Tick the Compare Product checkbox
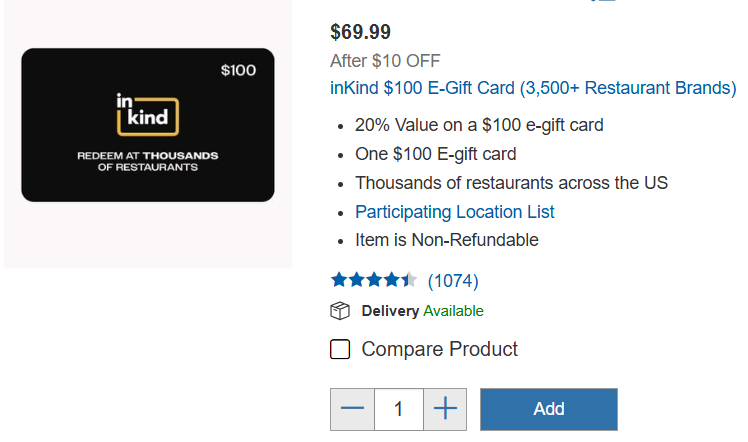 pos(340,349)
